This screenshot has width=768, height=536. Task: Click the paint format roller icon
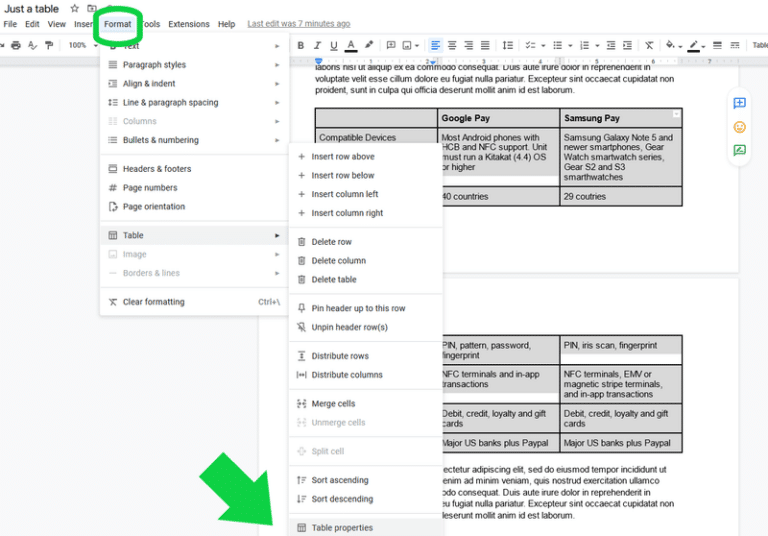pos(49,46)
